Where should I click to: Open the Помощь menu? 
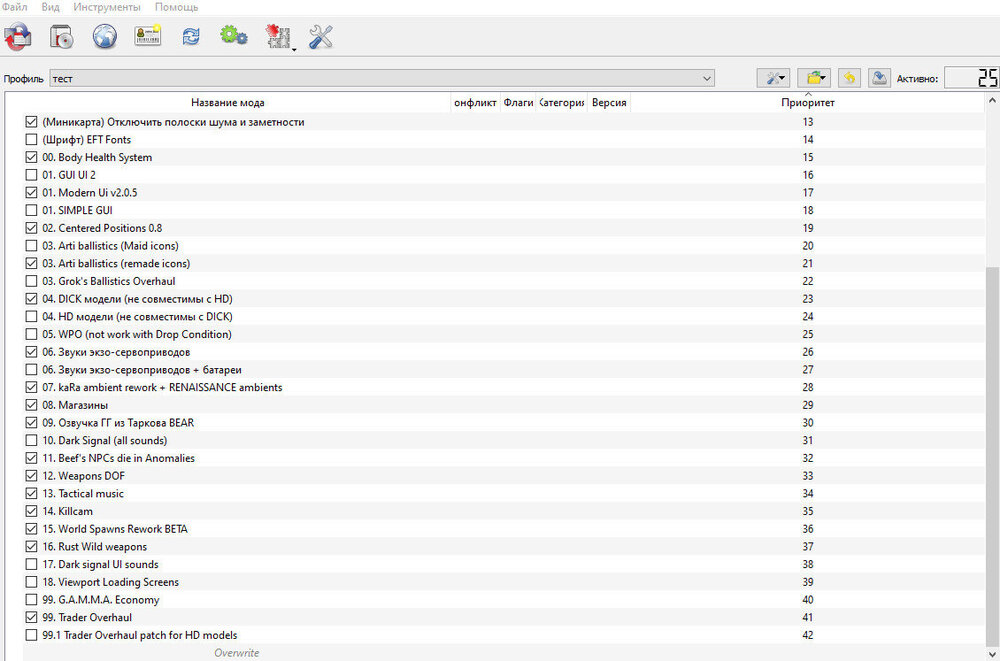coord(176,8)
